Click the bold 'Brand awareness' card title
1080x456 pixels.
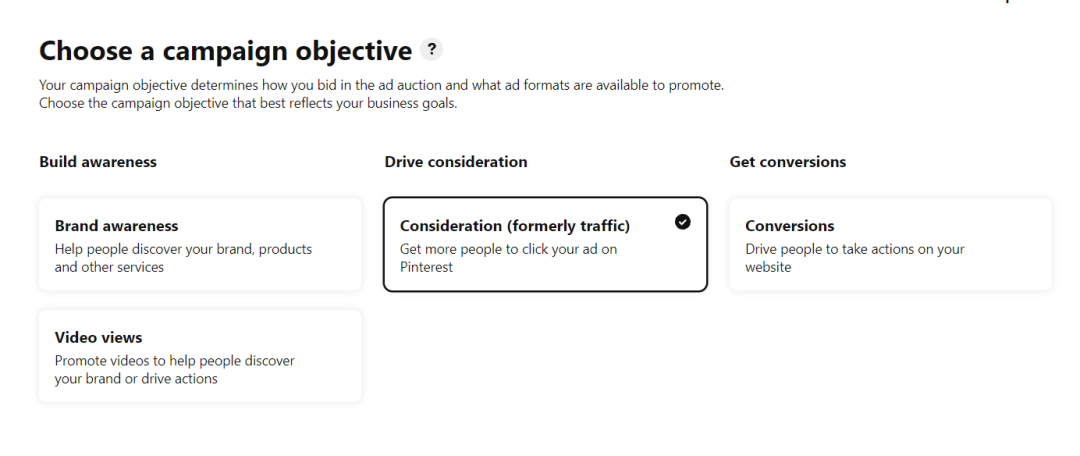click(x=116, y=226)
